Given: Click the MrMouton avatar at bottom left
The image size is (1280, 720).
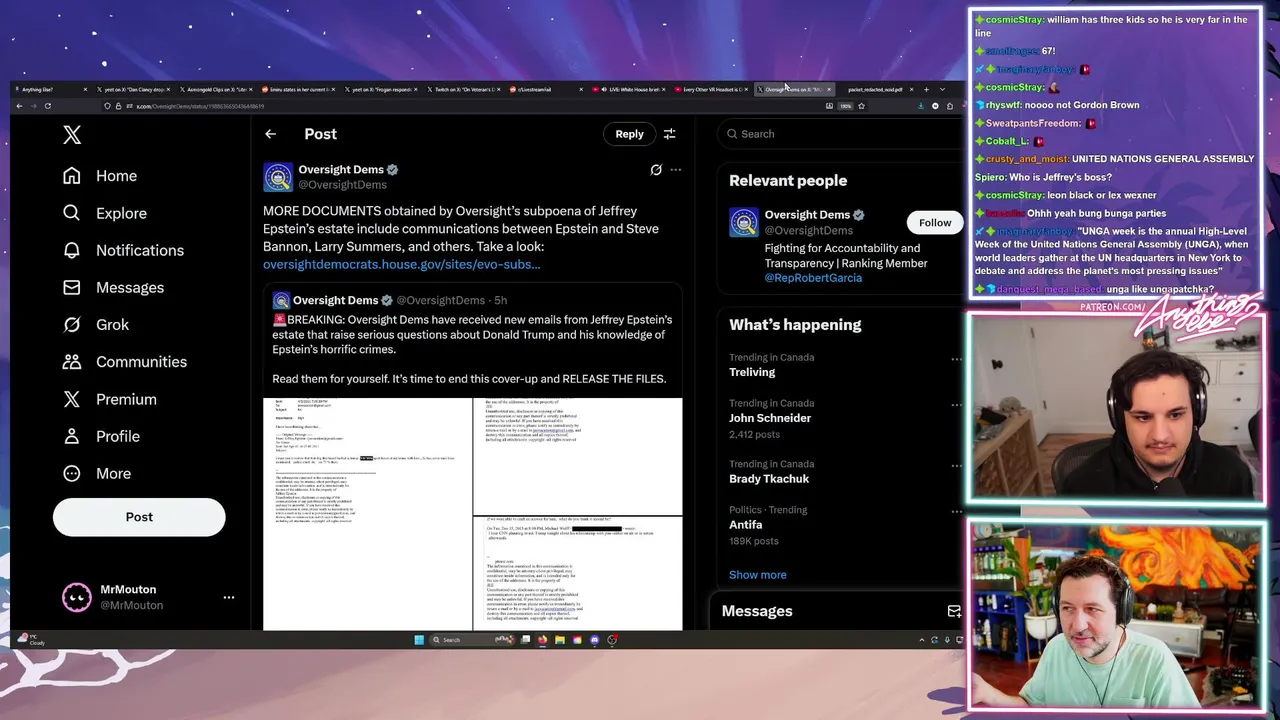Looking at the screenshot, I should [76, 597].
